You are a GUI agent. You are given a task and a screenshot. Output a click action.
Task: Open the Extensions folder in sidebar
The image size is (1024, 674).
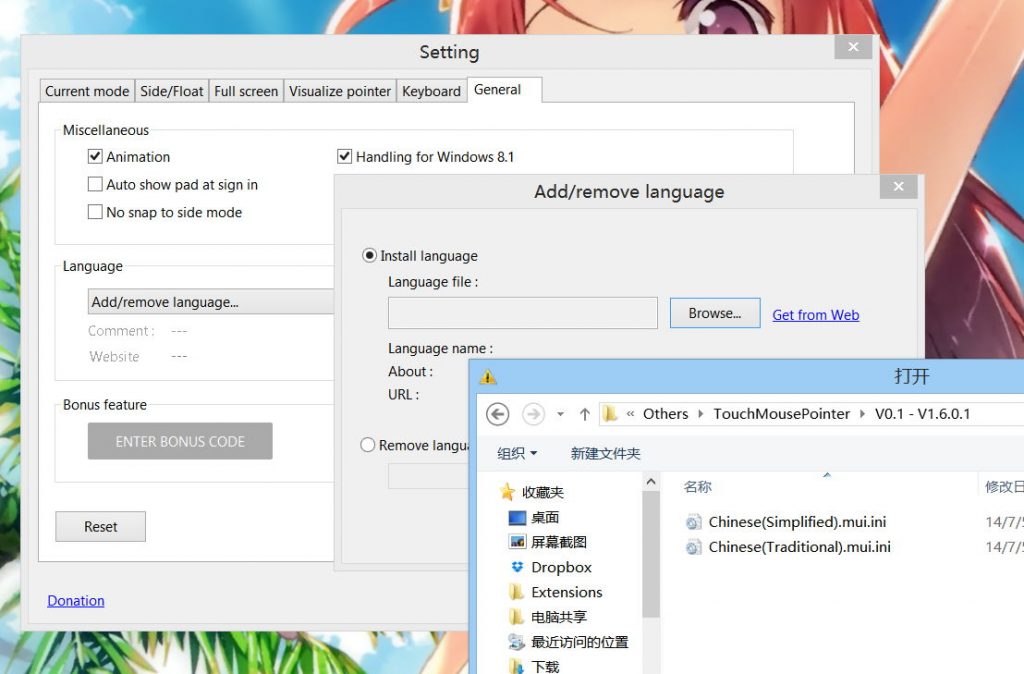coord(566,592)
